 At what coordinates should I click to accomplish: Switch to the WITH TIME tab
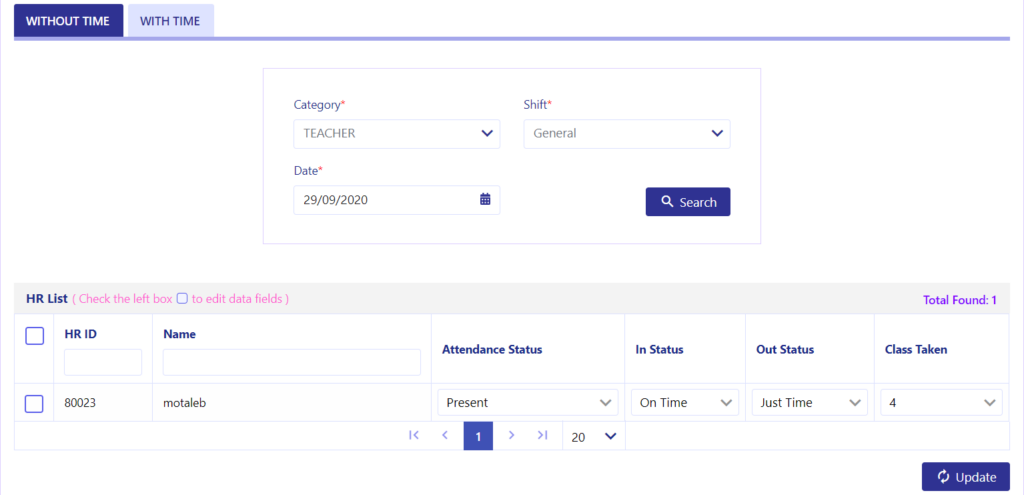click(x=170, y=21)
